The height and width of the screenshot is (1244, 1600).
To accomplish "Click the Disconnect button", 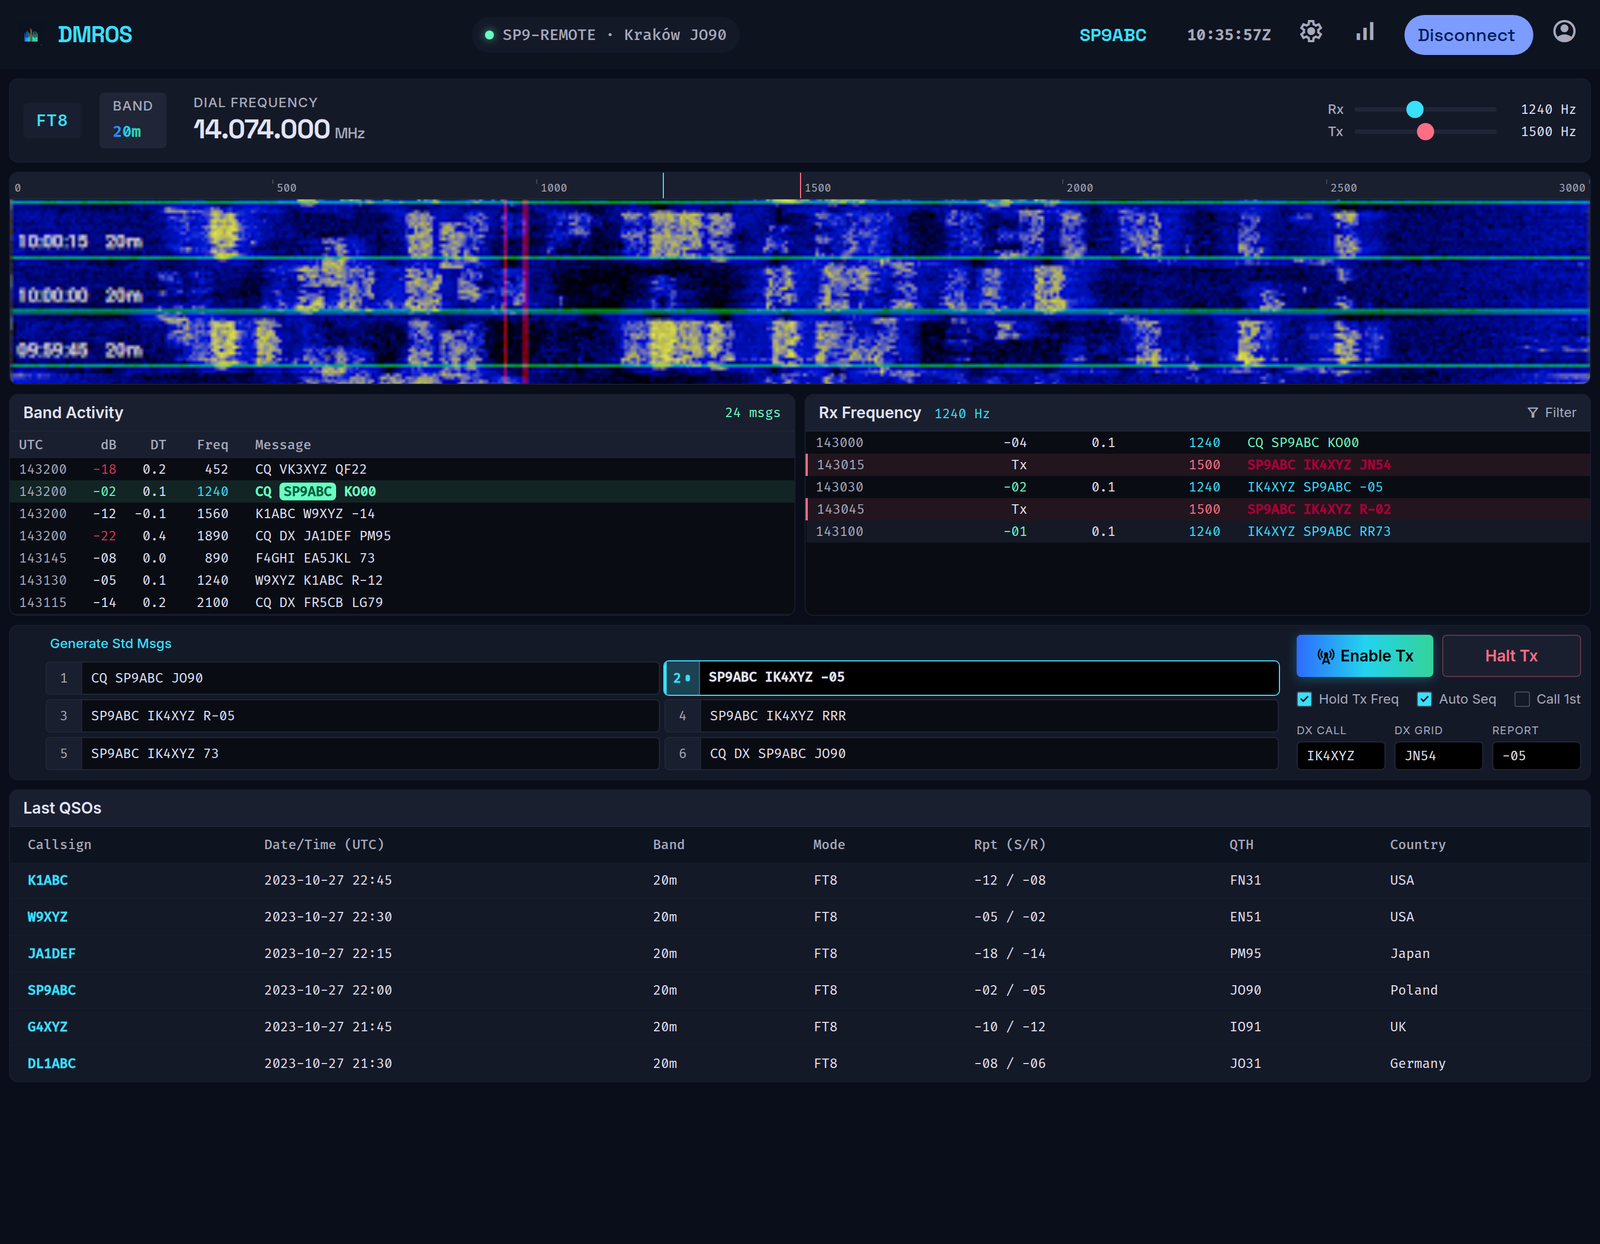I will pos(1467,35).
